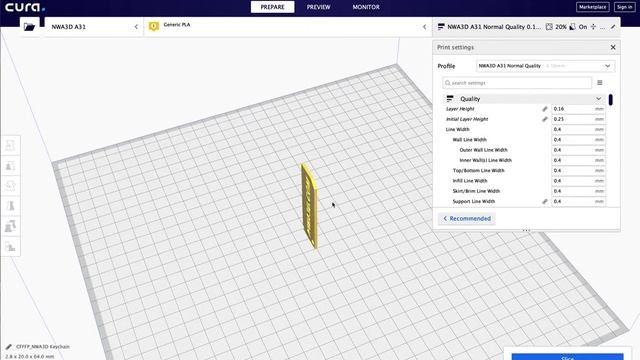This screenshot has height=360, width=640.
Task: Click the support icon next to On
Action: pos(573,27)
